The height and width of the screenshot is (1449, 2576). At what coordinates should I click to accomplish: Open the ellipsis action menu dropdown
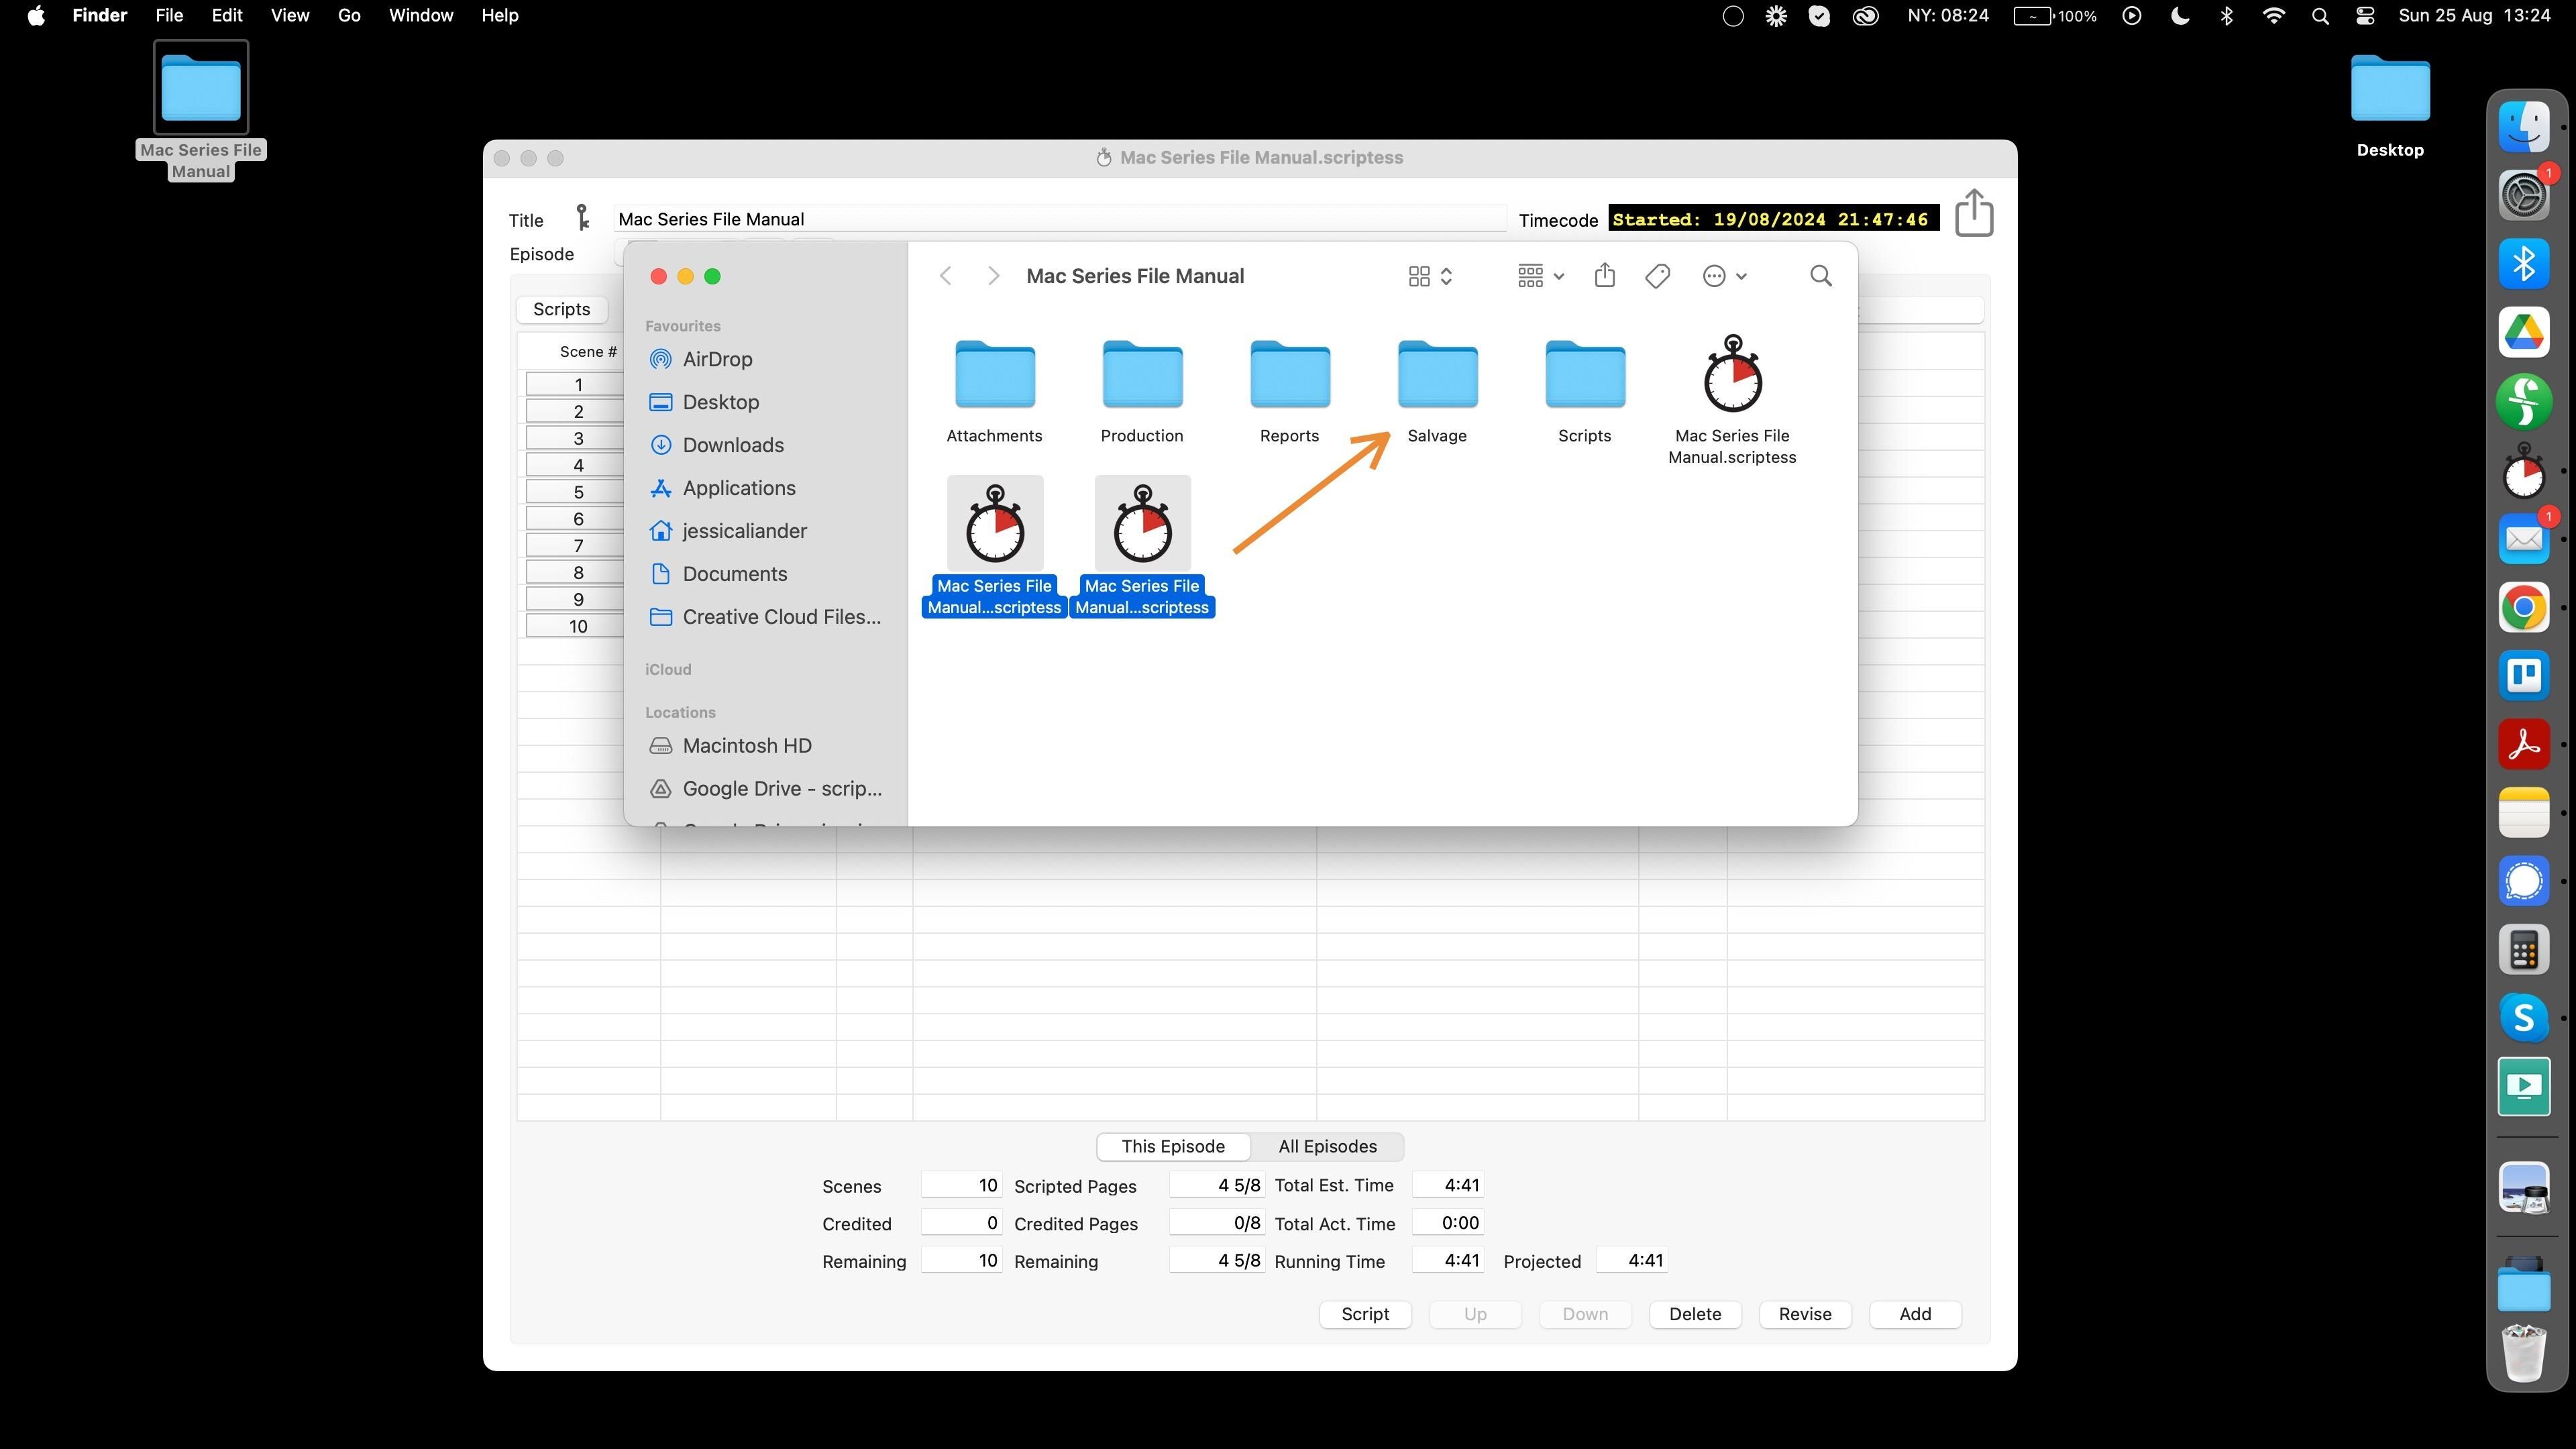(1723, 276)
